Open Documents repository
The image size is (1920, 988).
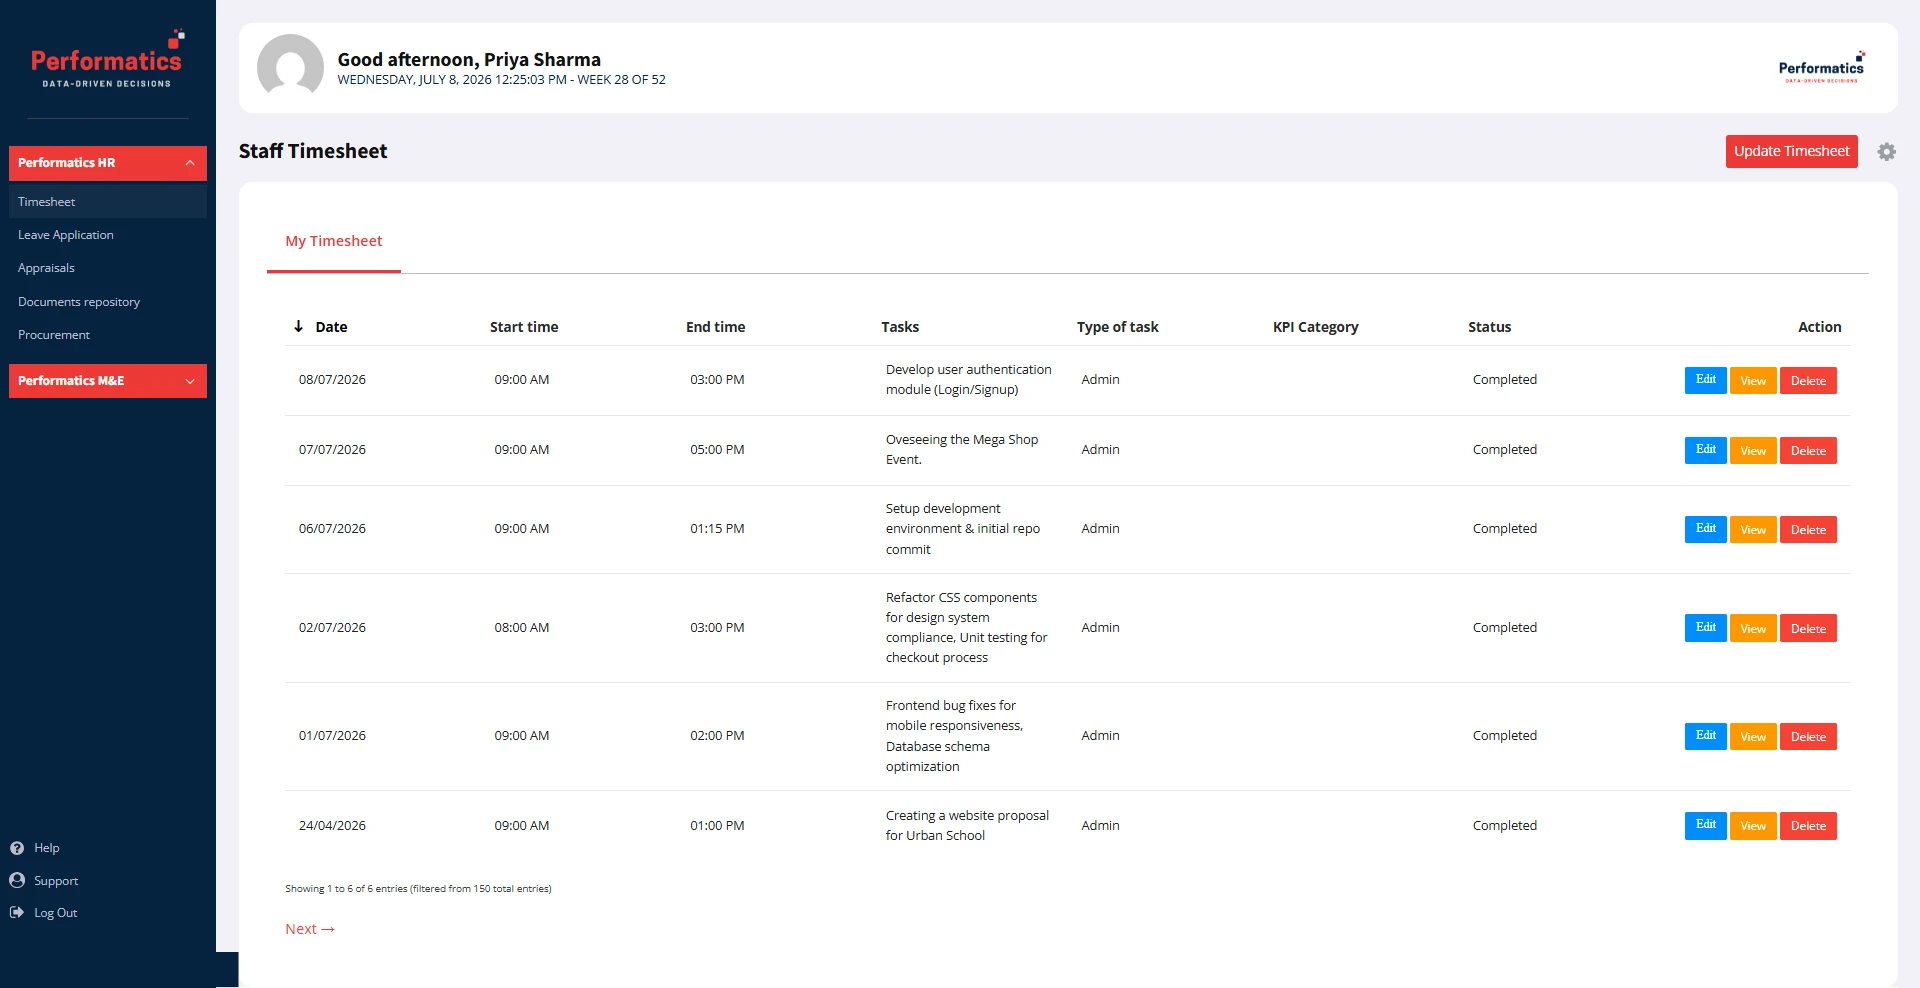point(79,302)
